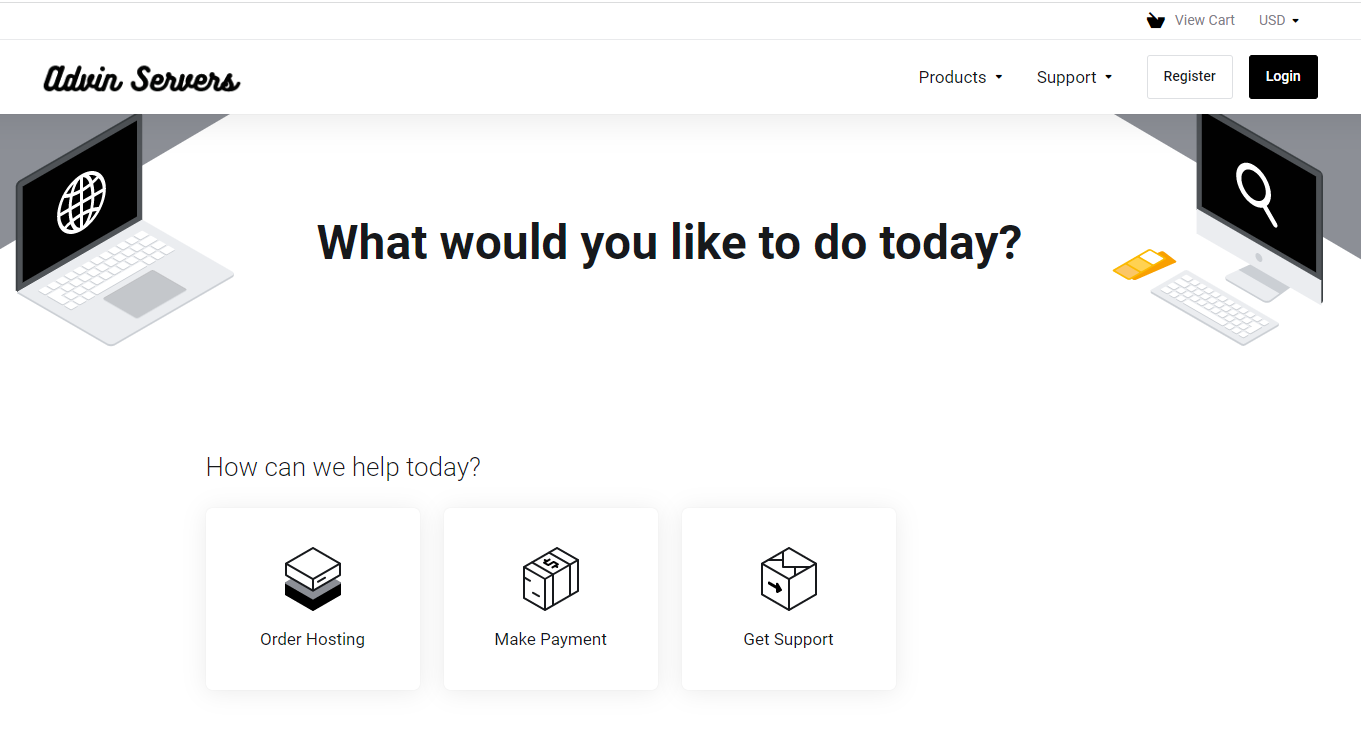Viewport: 1361px width, 730px height.
Task: Select the Make Payment label
Action: tap(550, 639)
